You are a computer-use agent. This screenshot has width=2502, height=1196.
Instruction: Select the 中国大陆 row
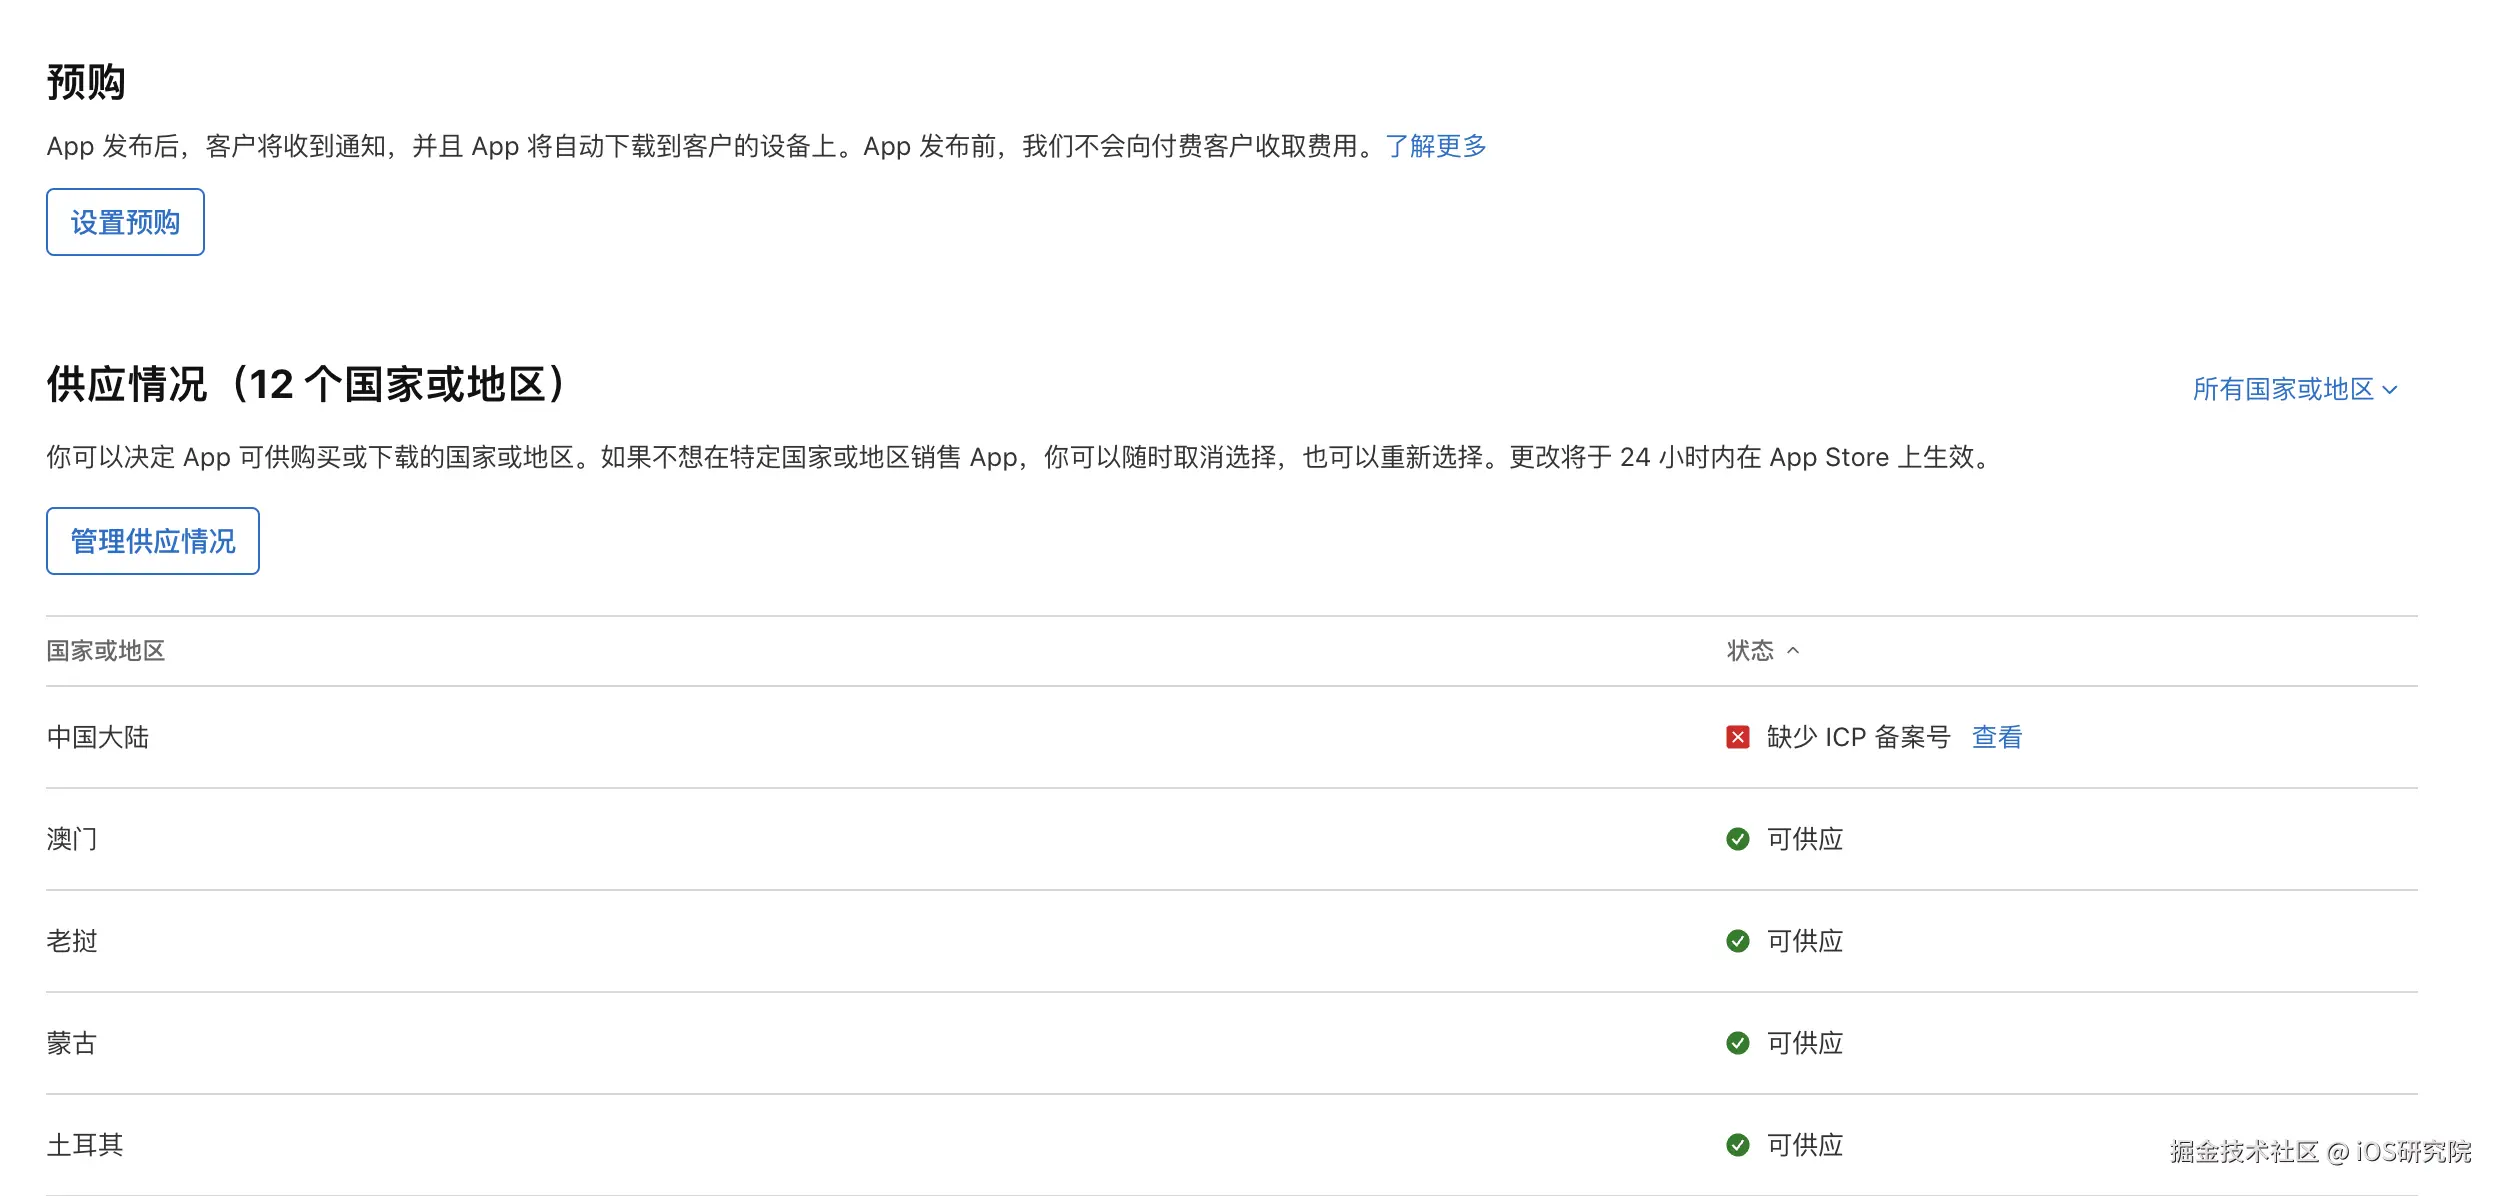coord(96,737)
